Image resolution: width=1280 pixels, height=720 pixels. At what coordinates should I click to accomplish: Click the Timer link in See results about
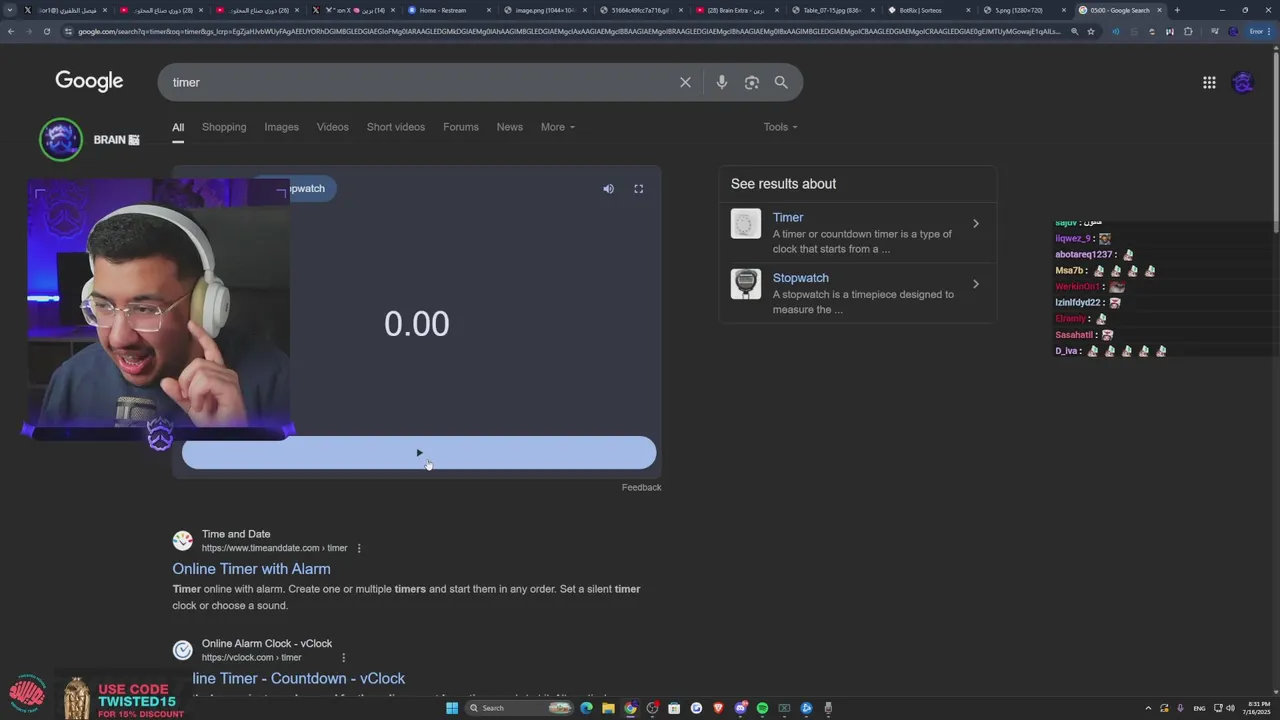click(x=788, y=217)
